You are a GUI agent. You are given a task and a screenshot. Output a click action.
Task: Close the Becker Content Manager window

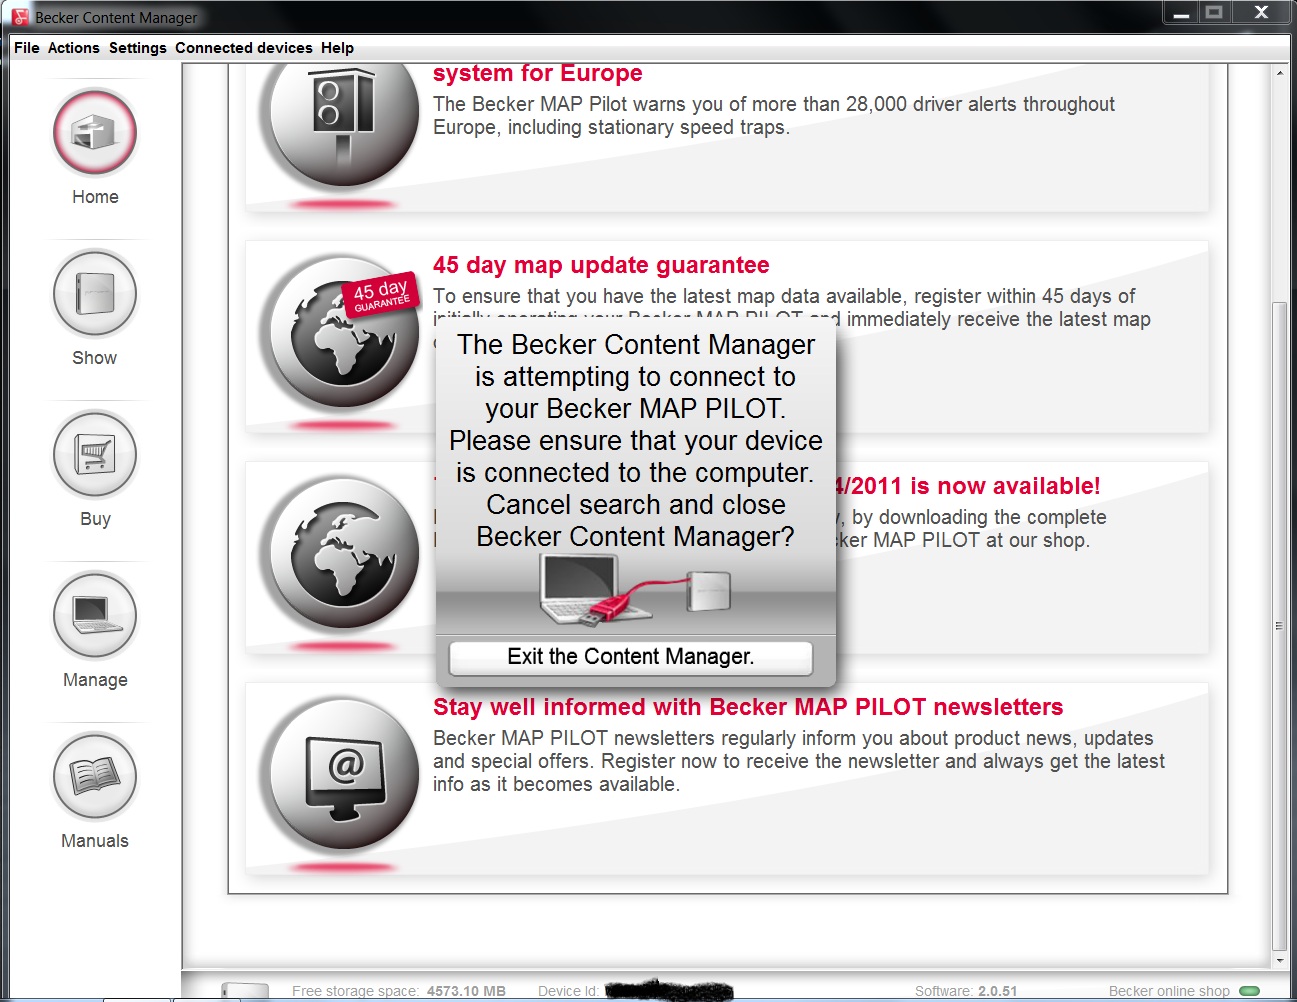click(x=1261, y=13)
